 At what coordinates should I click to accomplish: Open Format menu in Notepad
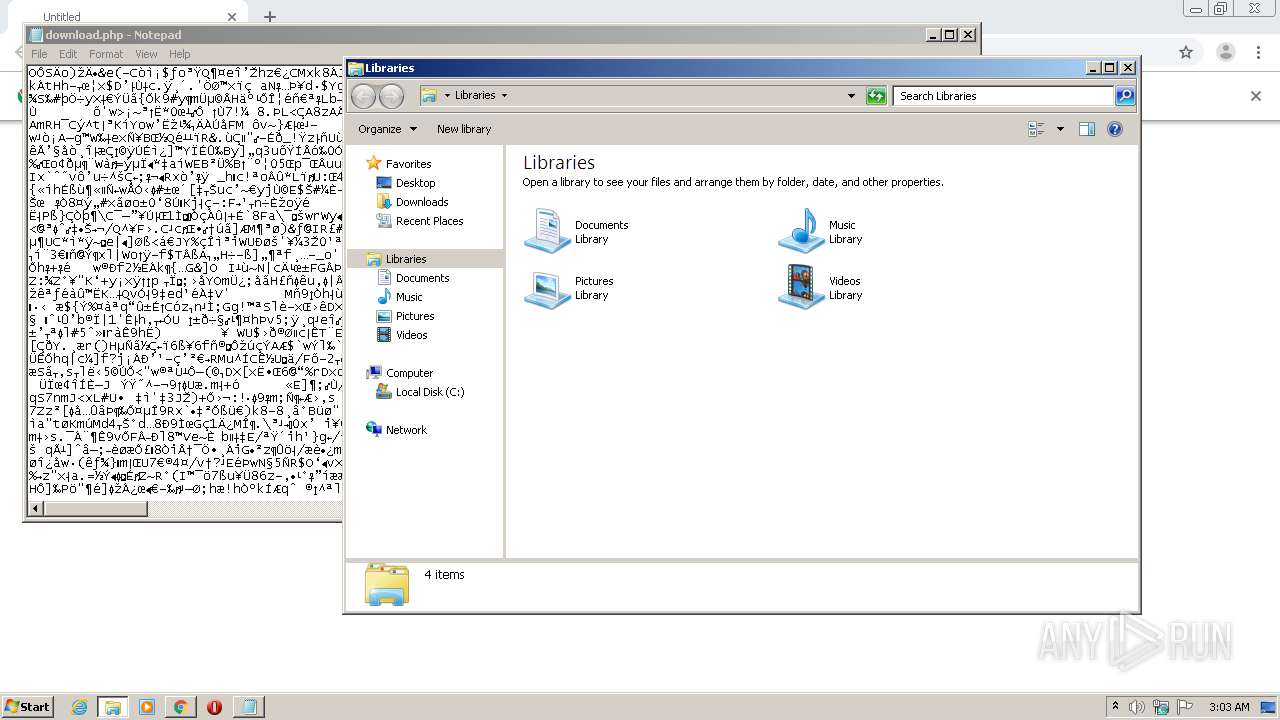point(106,54)
